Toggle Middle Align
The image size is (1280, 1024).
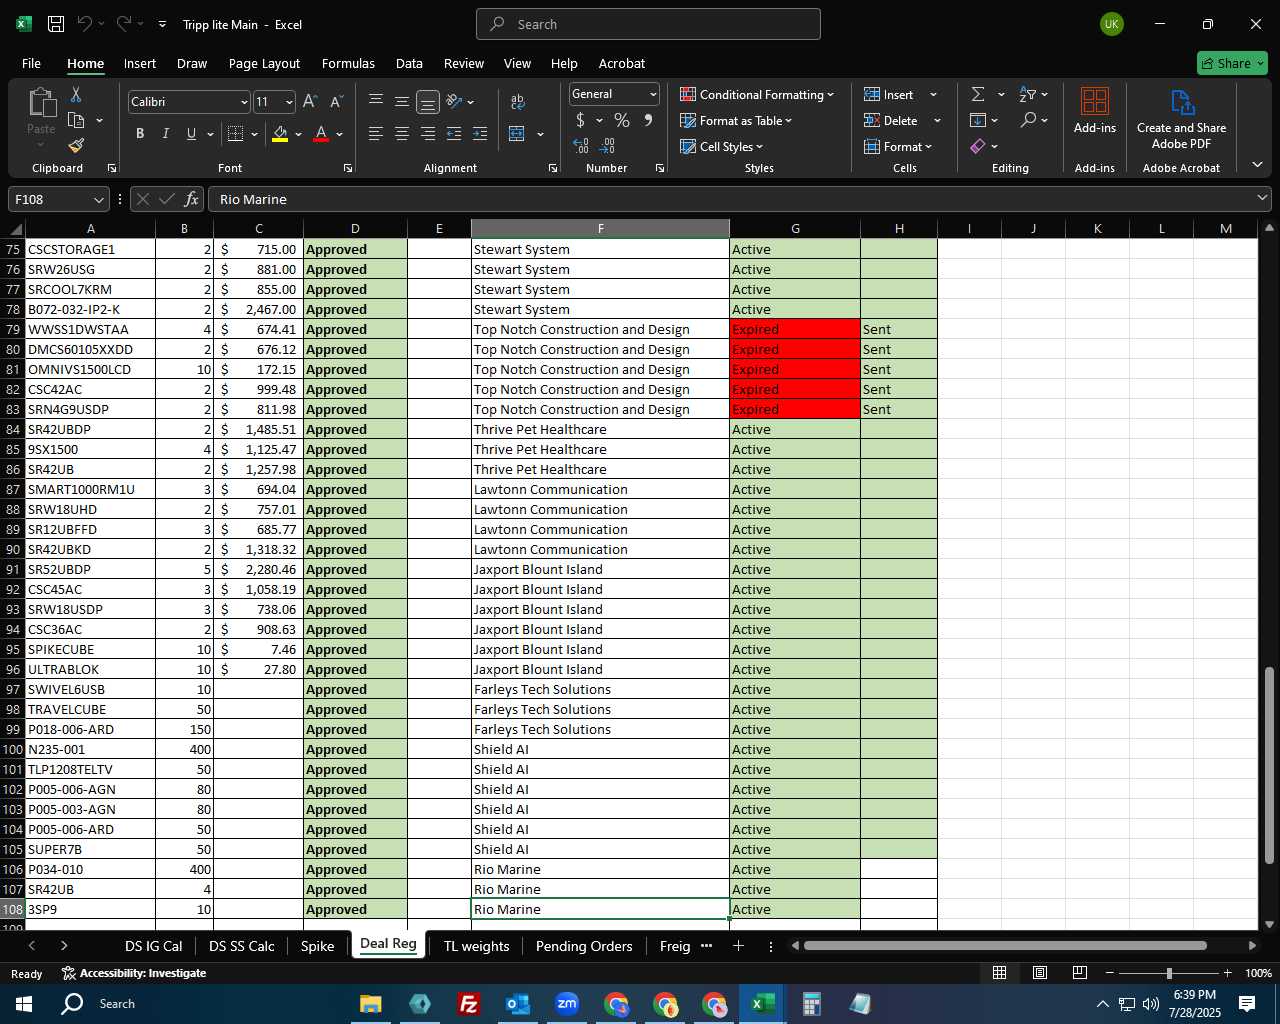(402, 101)
